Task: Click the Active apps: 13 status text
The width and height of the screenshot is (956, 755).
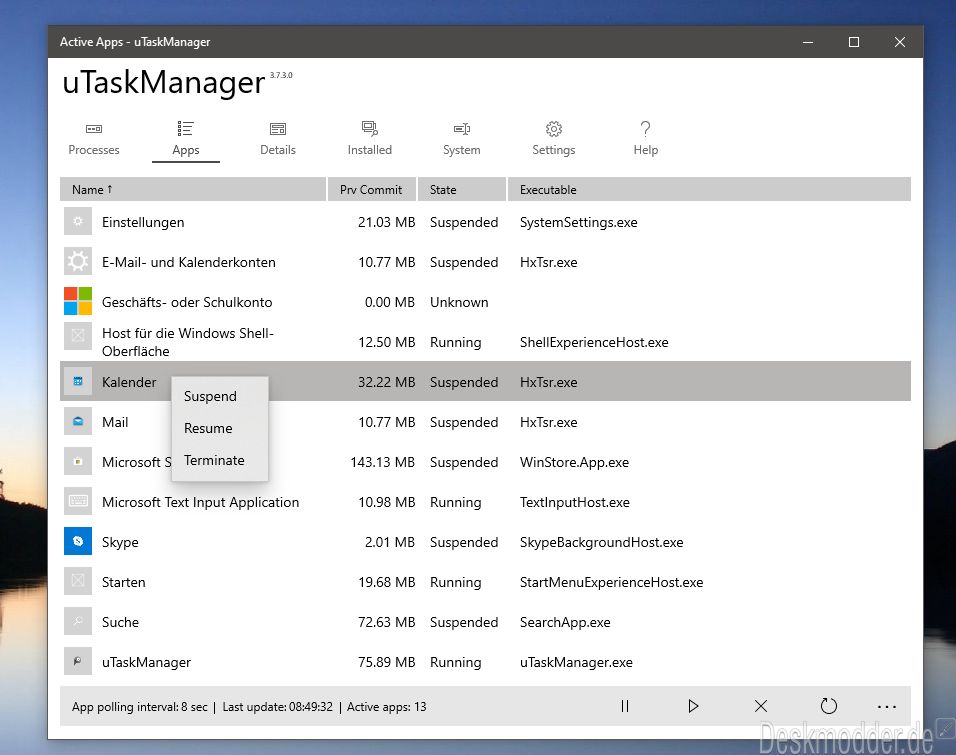Action: point(387,707)
